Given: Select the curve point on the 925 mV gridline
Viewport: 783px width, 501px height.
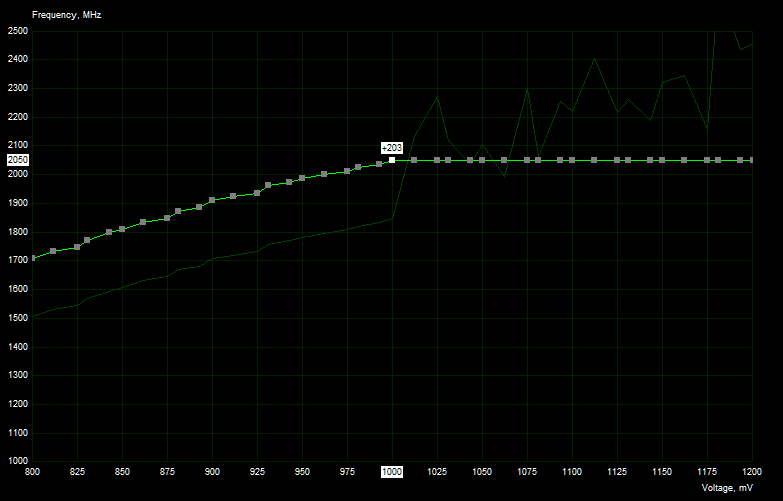Looking at the screenshot, I should click(257, 193).
